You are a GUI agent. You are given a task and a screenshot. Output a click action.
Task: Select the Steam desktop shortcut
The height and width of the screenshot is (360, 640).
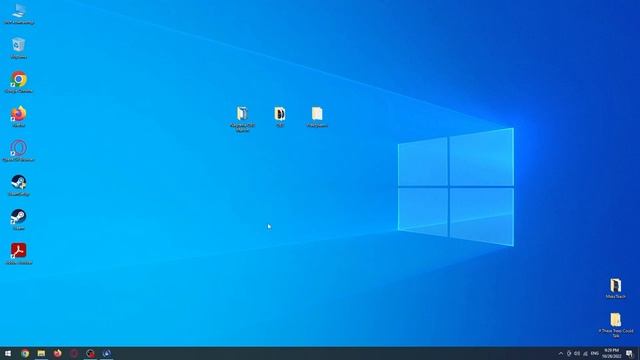click(x=18, y=219)
